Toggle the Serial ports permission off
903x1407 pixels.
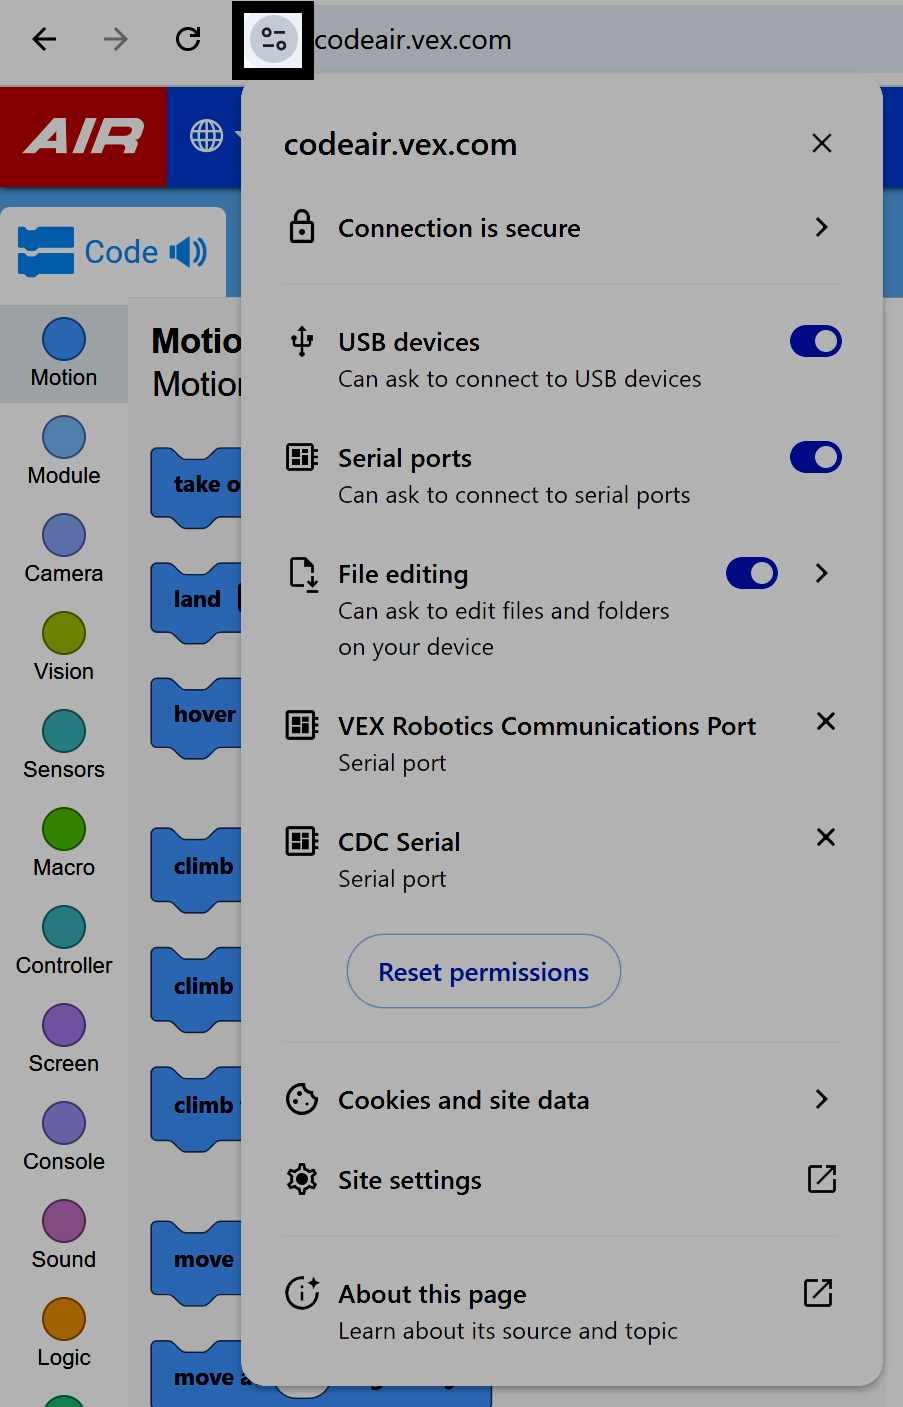click(x=815, y=457)
